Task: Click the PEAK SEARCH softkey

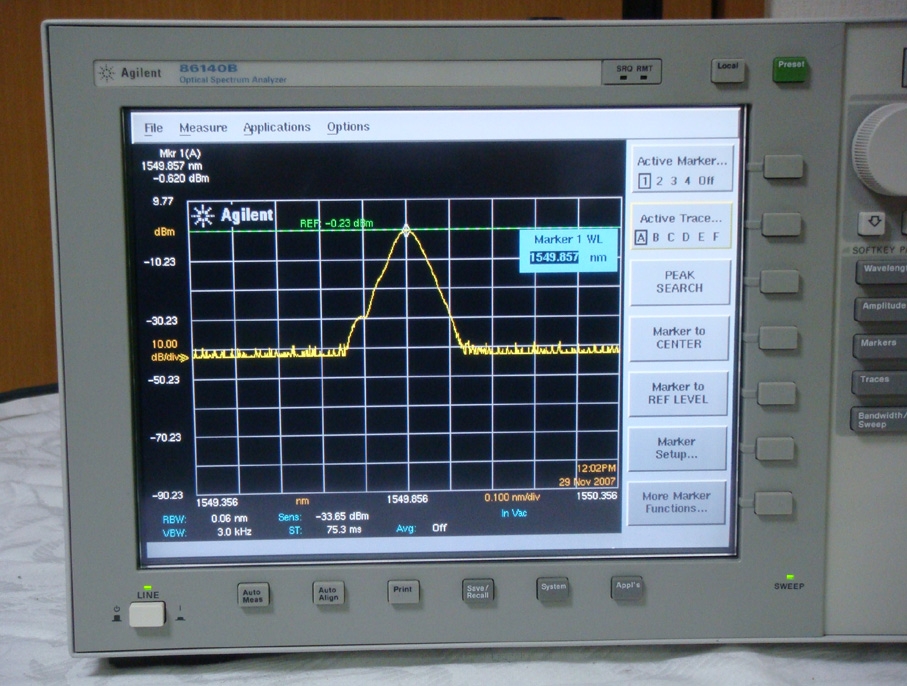Action: [x=680, y=282]
